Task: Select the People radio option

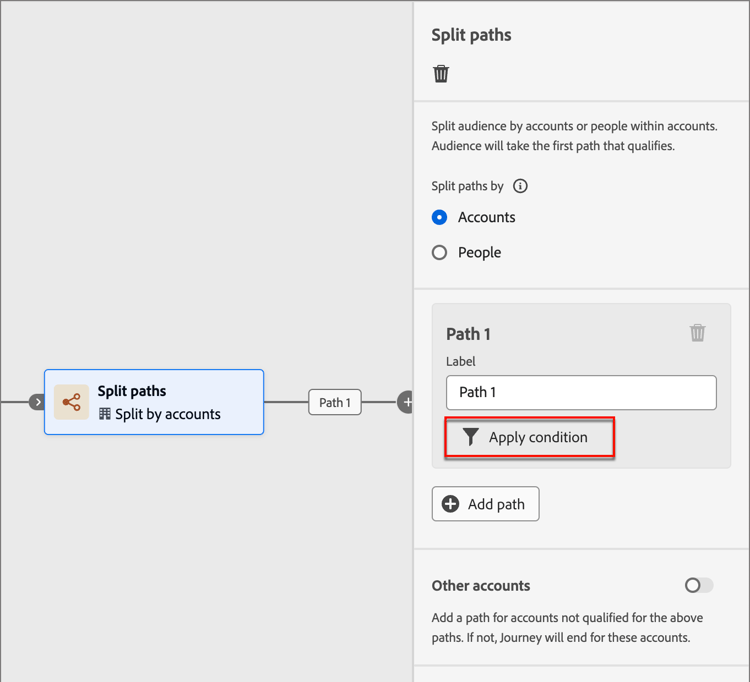Action: [x=440, y=252]
